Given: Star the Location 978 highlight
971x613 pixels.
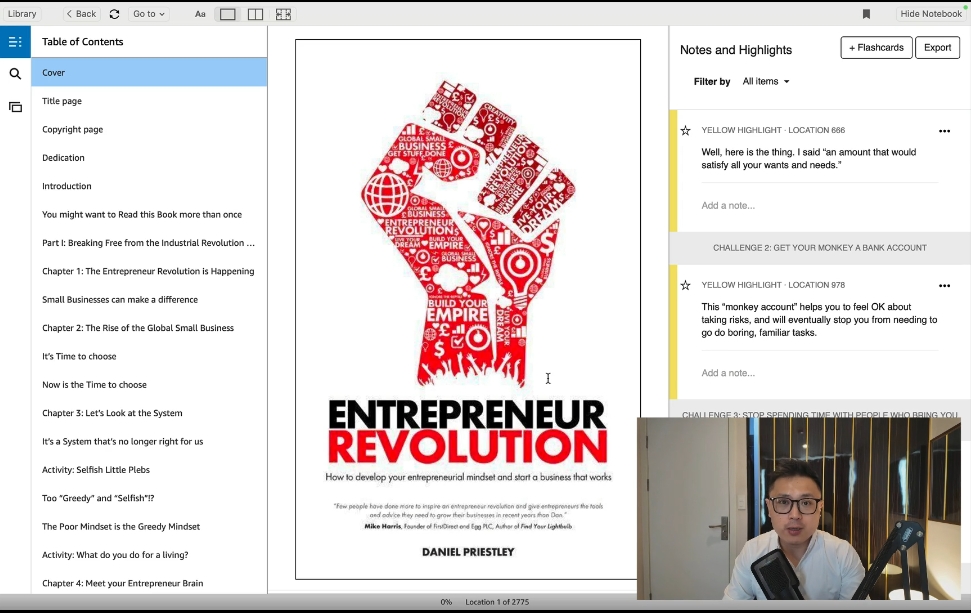Looking at the screenshot, I should pyautogui.click(x=686, y=285).
